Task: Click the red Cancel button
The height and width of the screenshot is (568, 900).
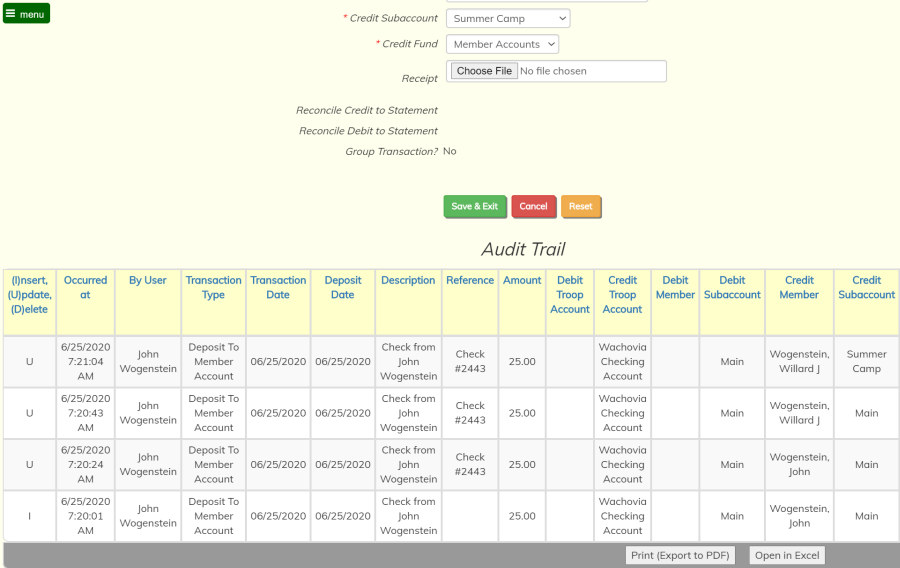Action: click(x=533, y=207)
